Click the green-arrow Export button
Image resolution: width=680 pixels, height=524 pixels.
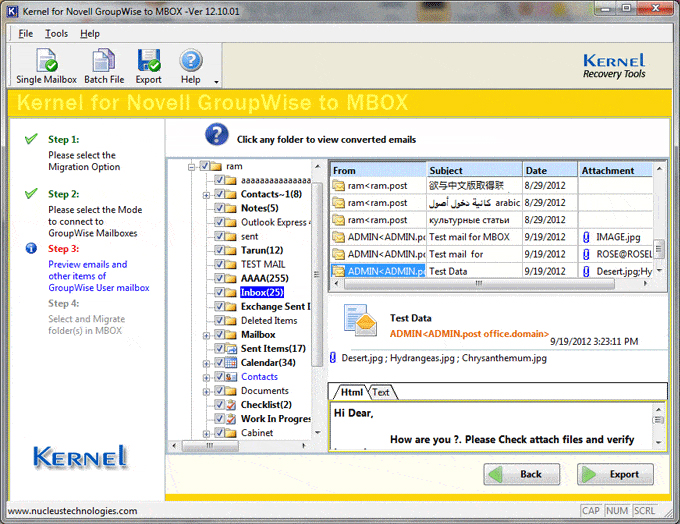[615, 474]
